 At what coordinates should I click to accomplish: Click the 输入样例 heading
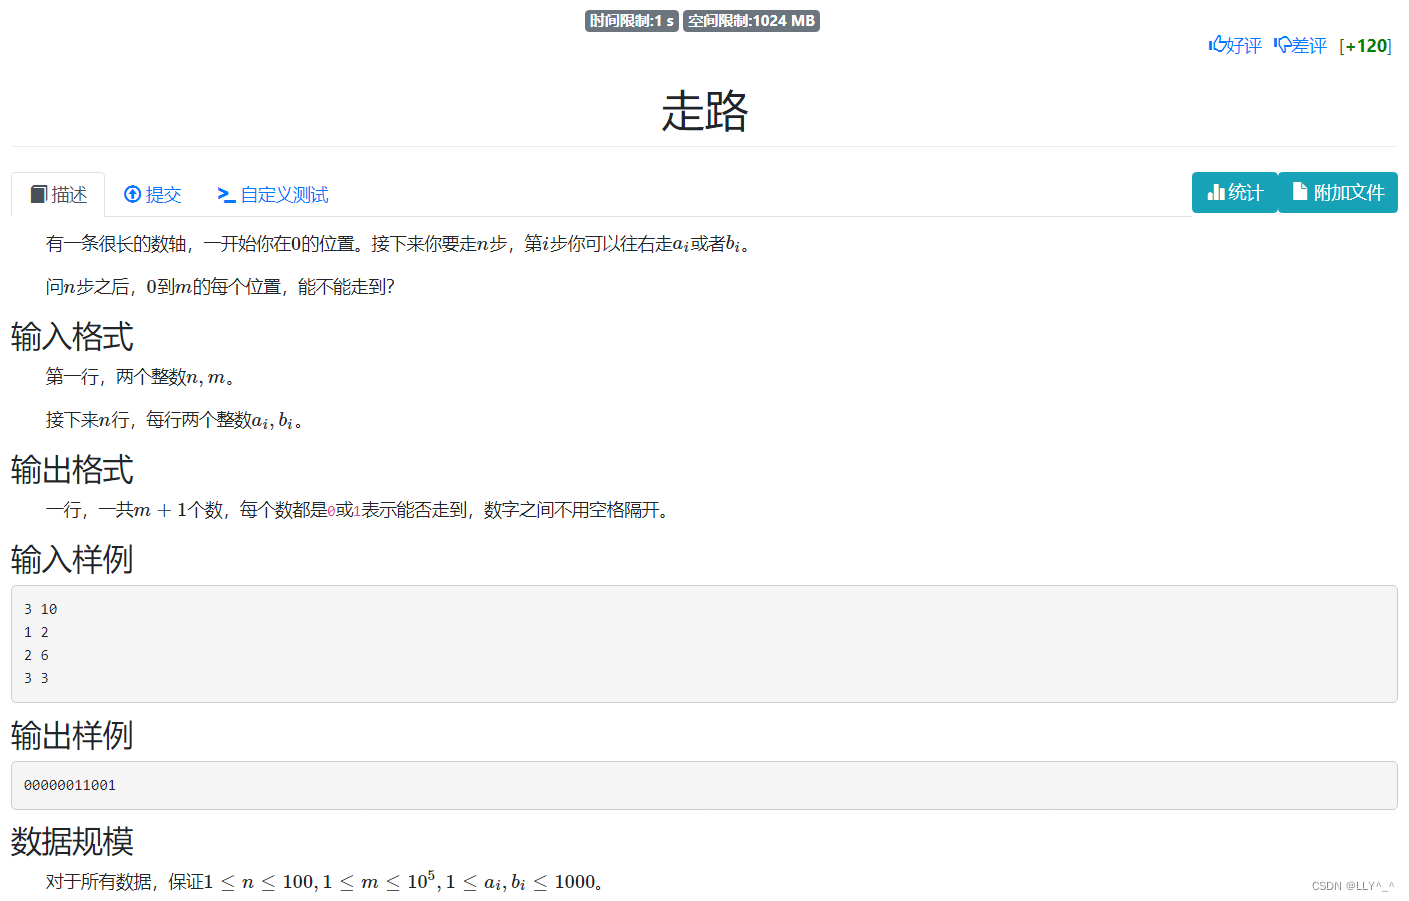[x=72, y=560]
